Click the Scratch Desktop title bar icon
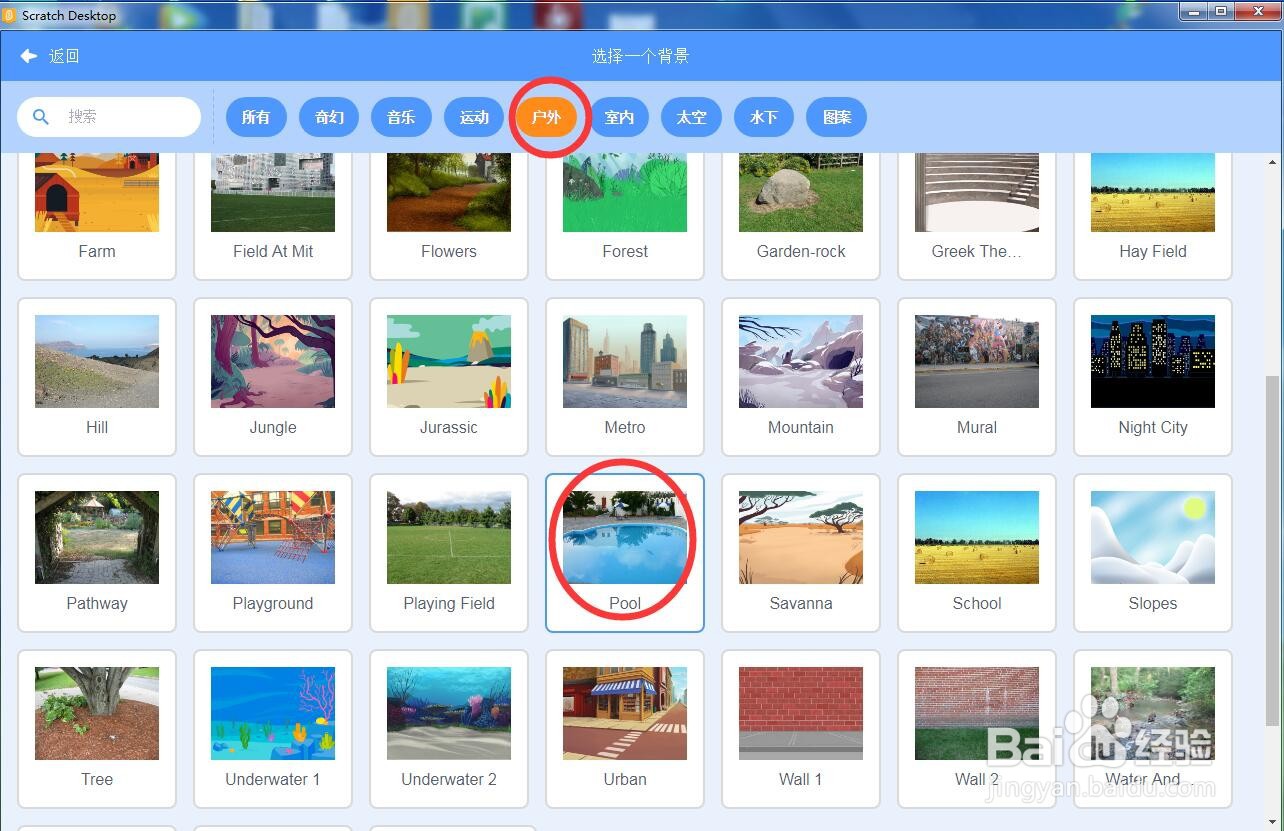The width and height of the screenshot is (1284, 831). click(x=9, y=15)
